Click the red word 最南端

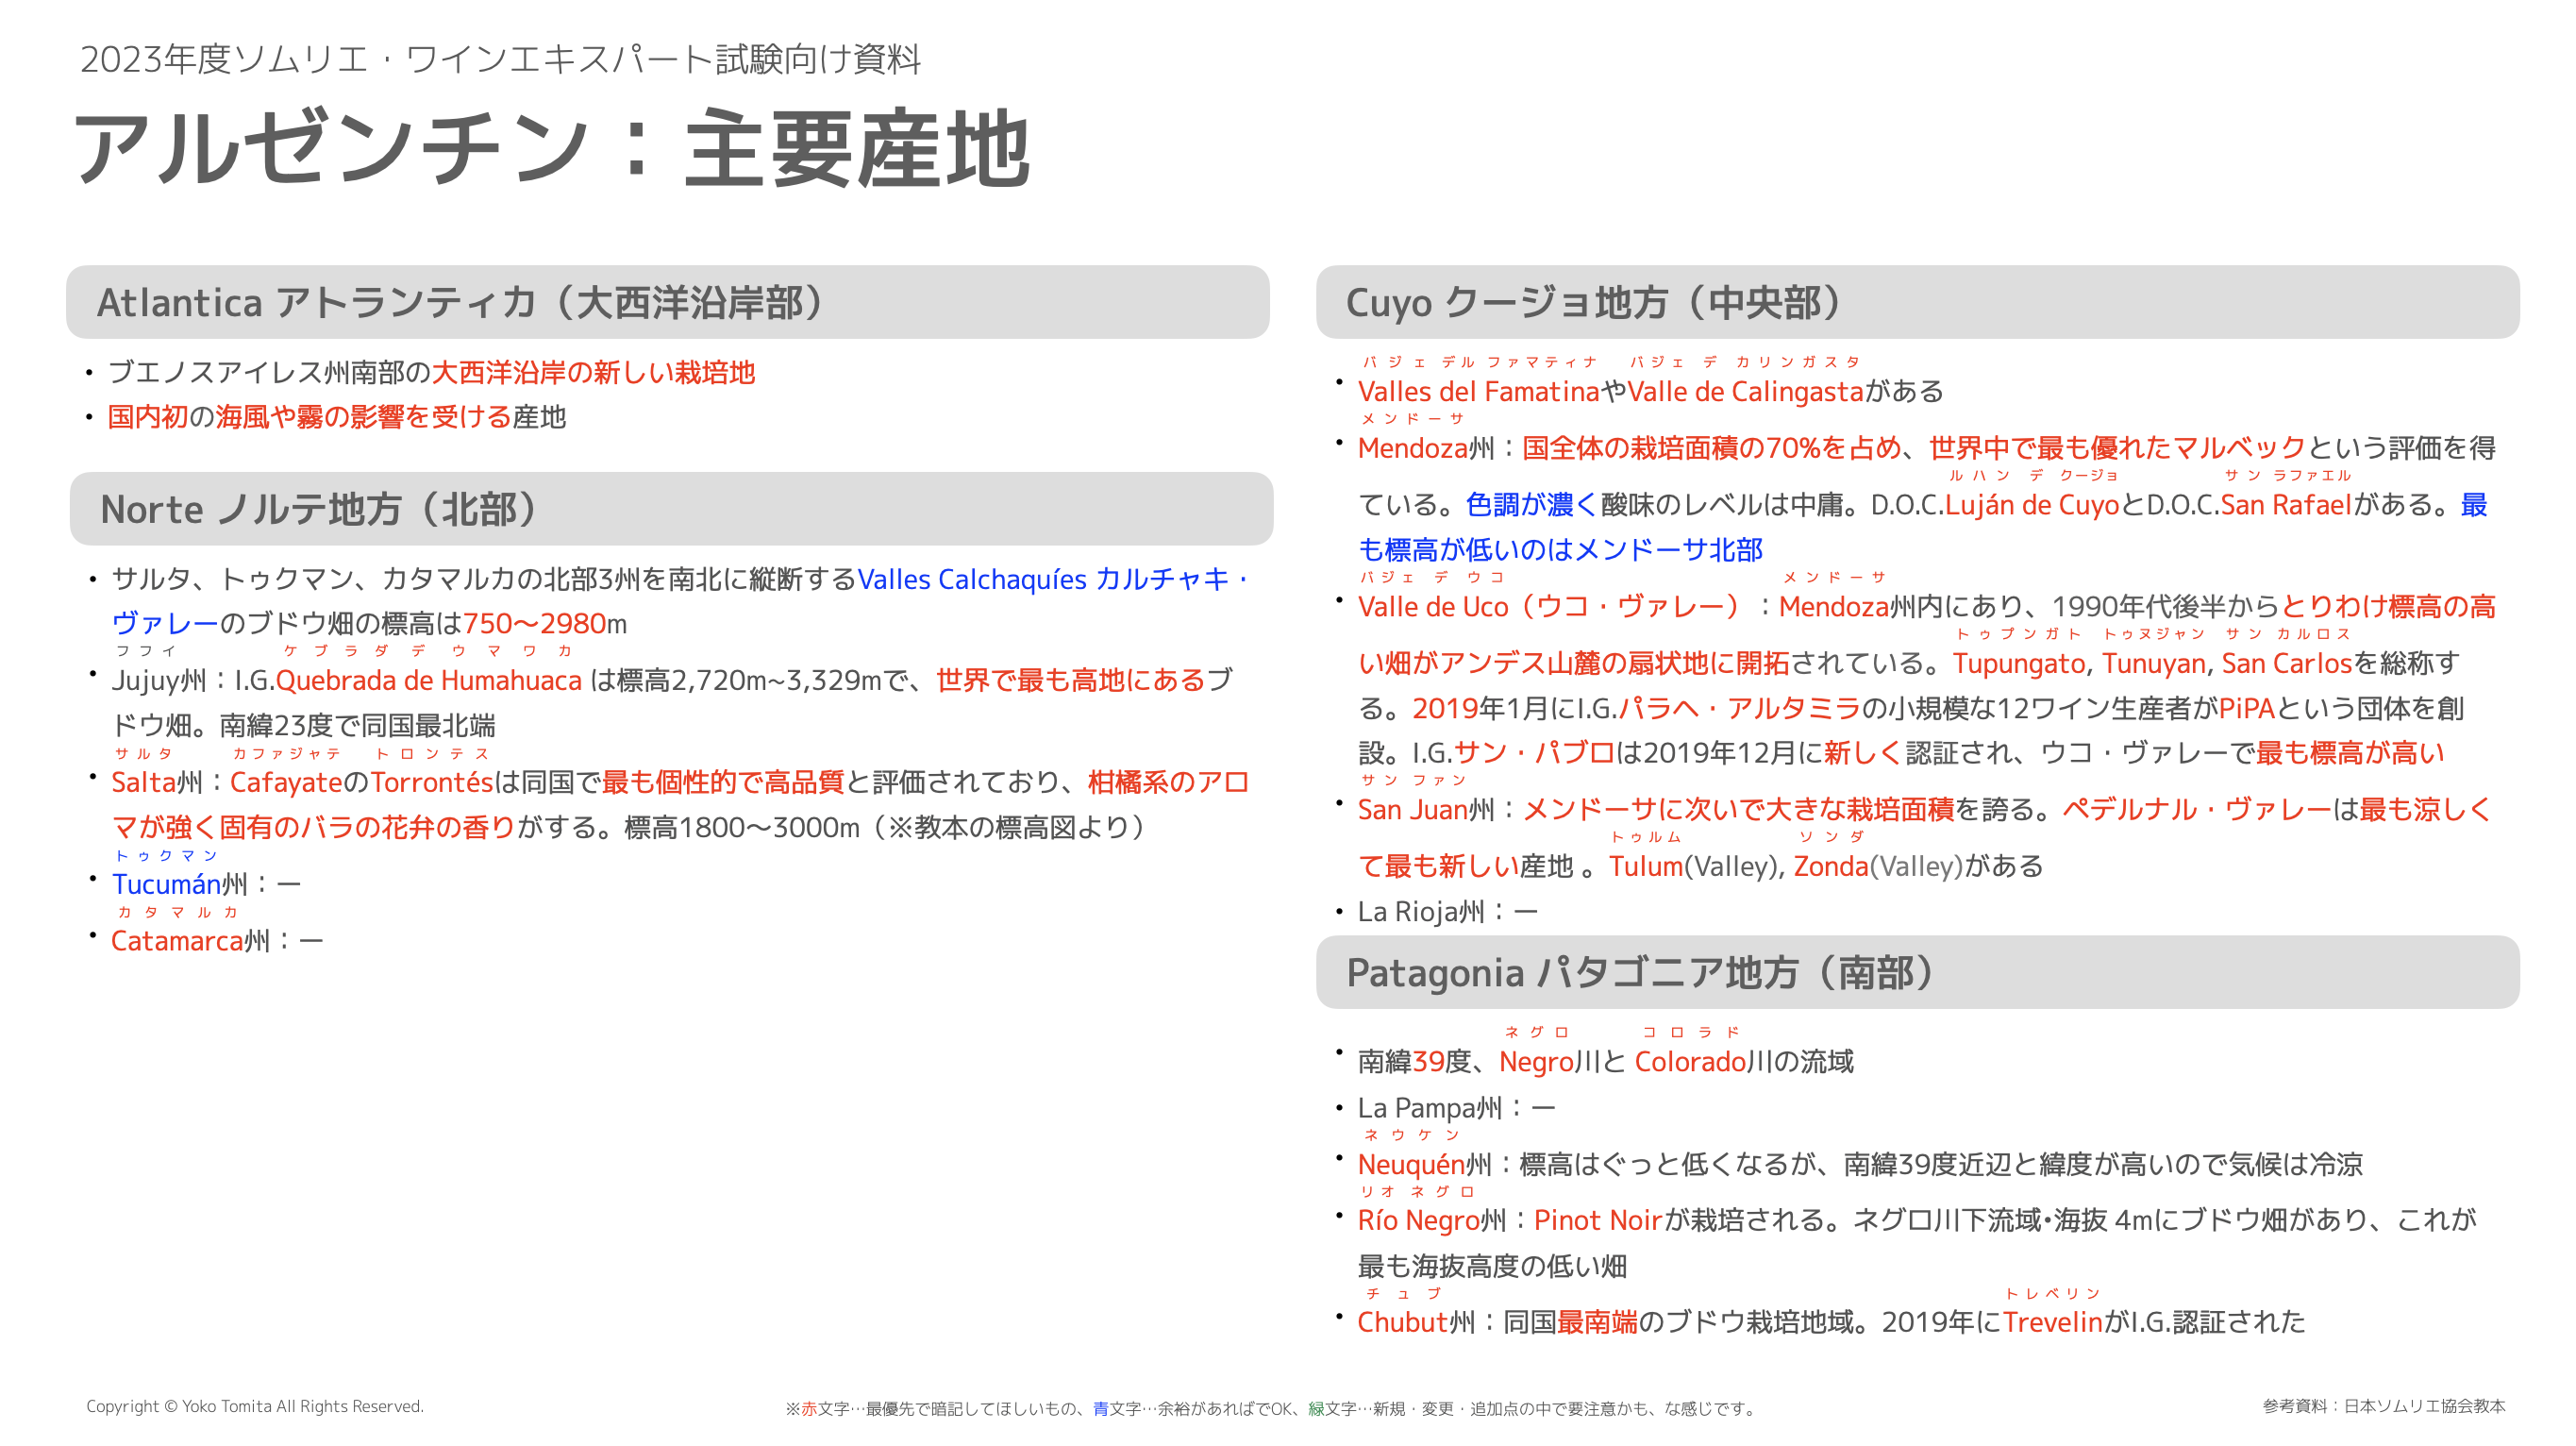pyautogui.click(x=1597, y=1323)
